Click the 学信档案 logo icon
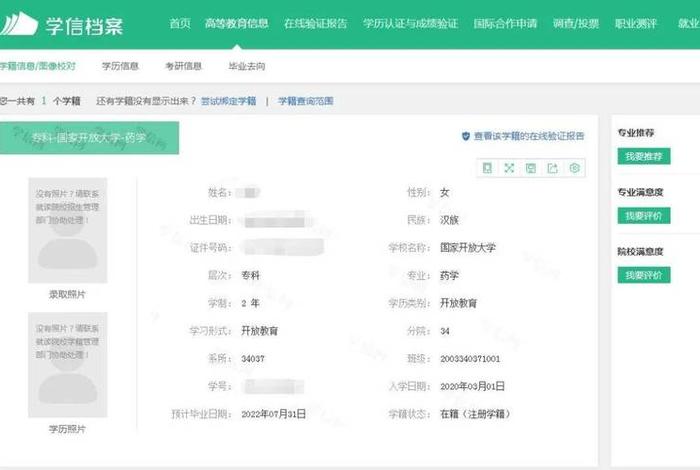The image size is (700, 470). pos(19,24)
